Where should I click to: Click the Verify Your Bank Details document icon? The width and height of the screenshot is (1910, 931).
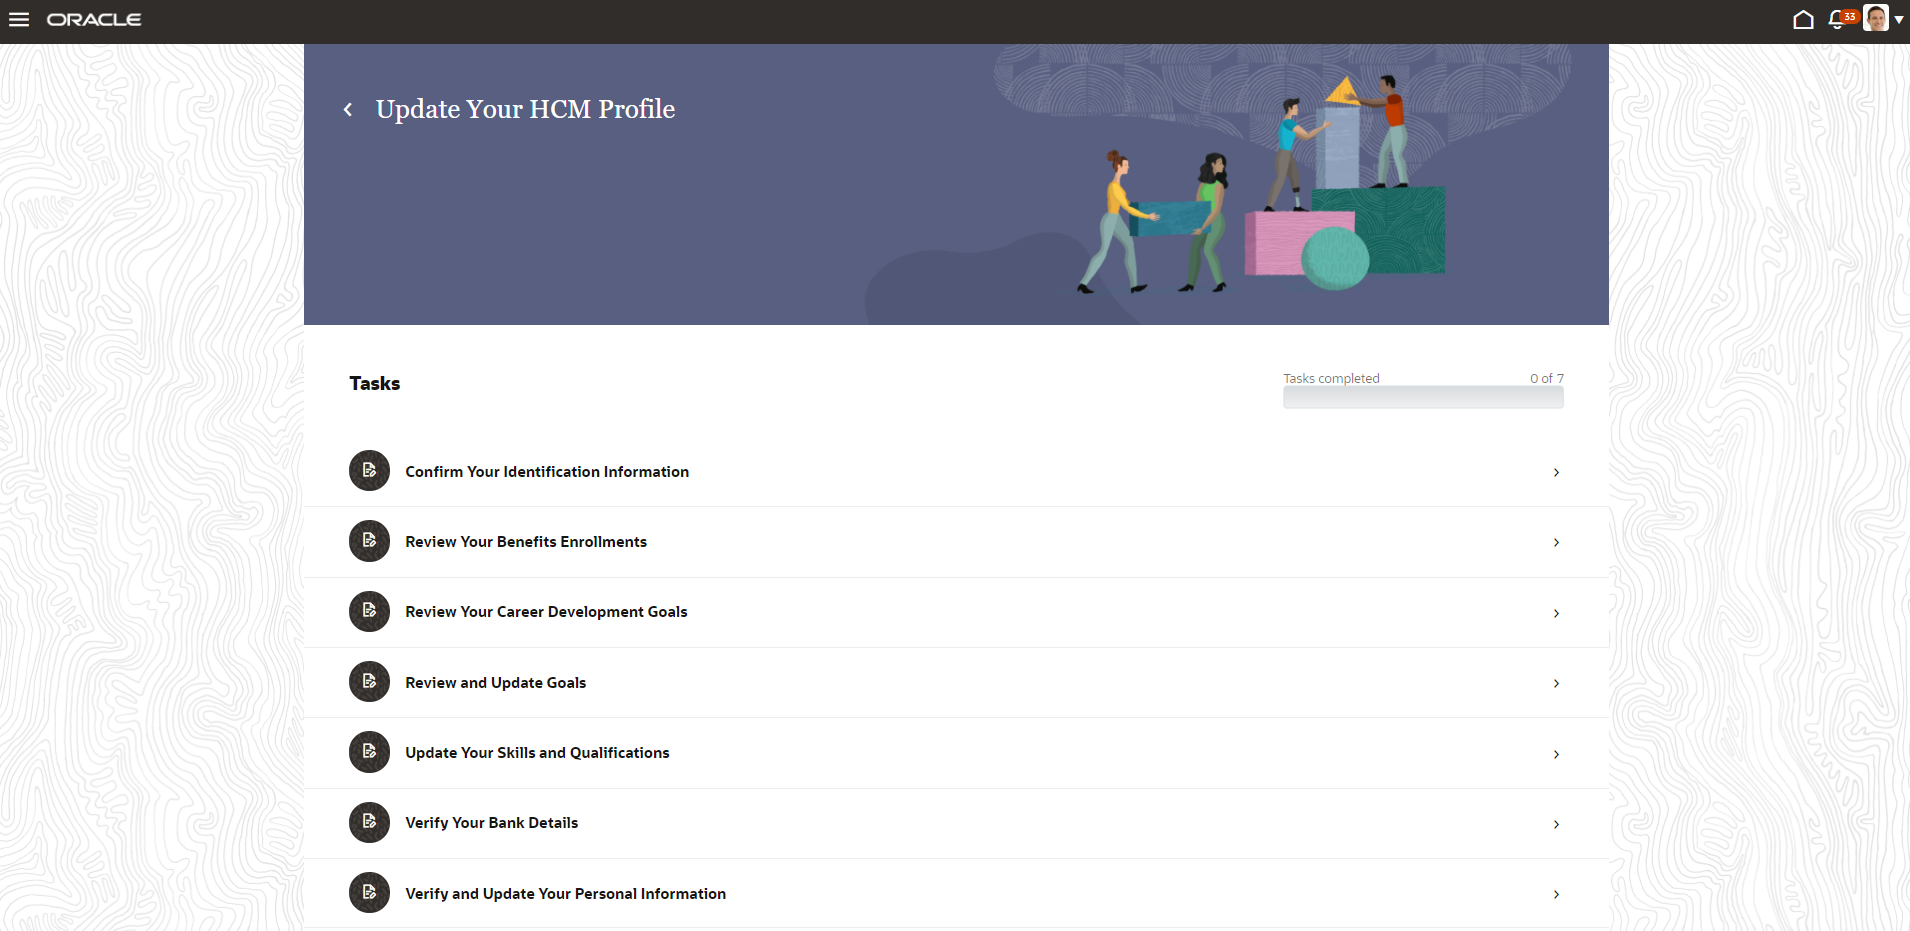369,822
